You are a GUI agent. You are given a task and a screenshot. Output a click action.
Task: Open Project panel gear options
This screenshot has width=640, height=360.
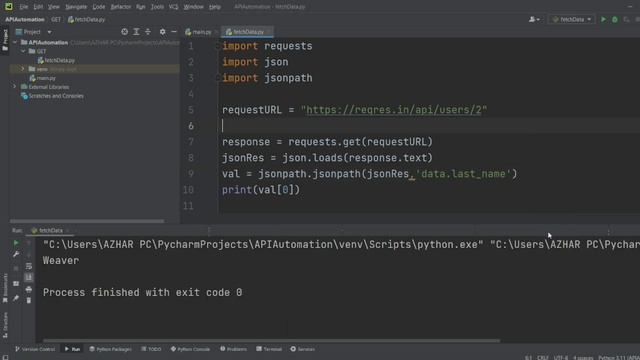click(x=162, y=32)
